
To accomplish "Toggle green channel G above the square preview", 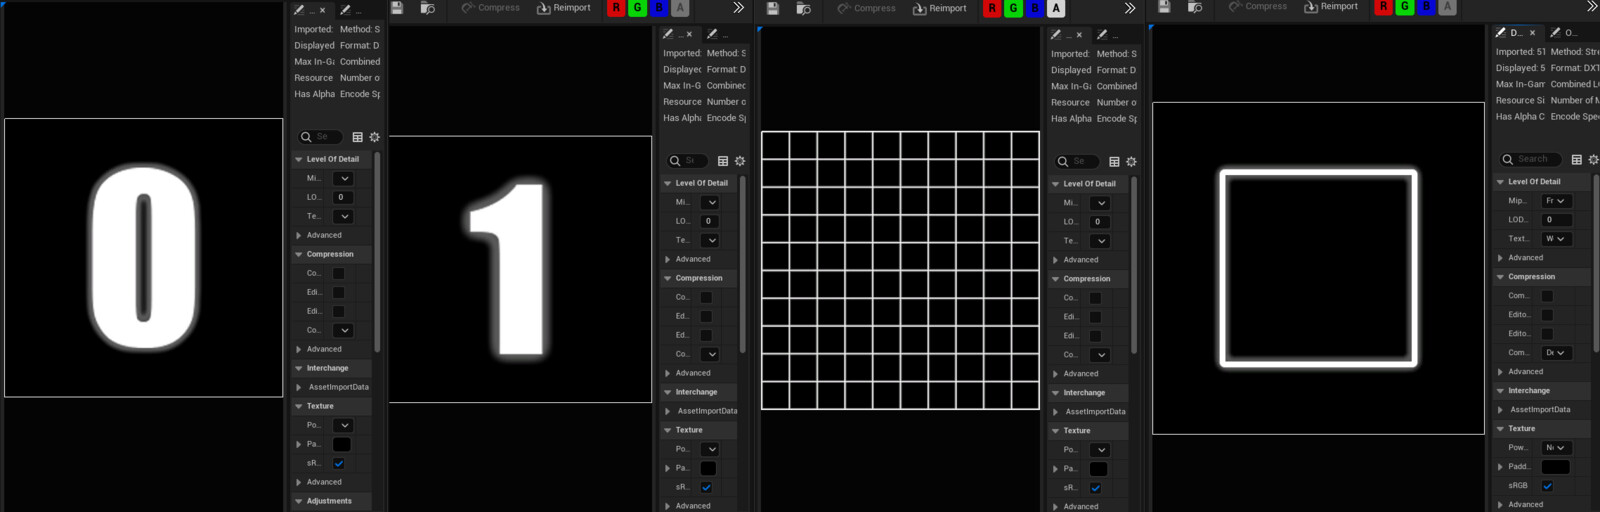I will point(1404,7).
